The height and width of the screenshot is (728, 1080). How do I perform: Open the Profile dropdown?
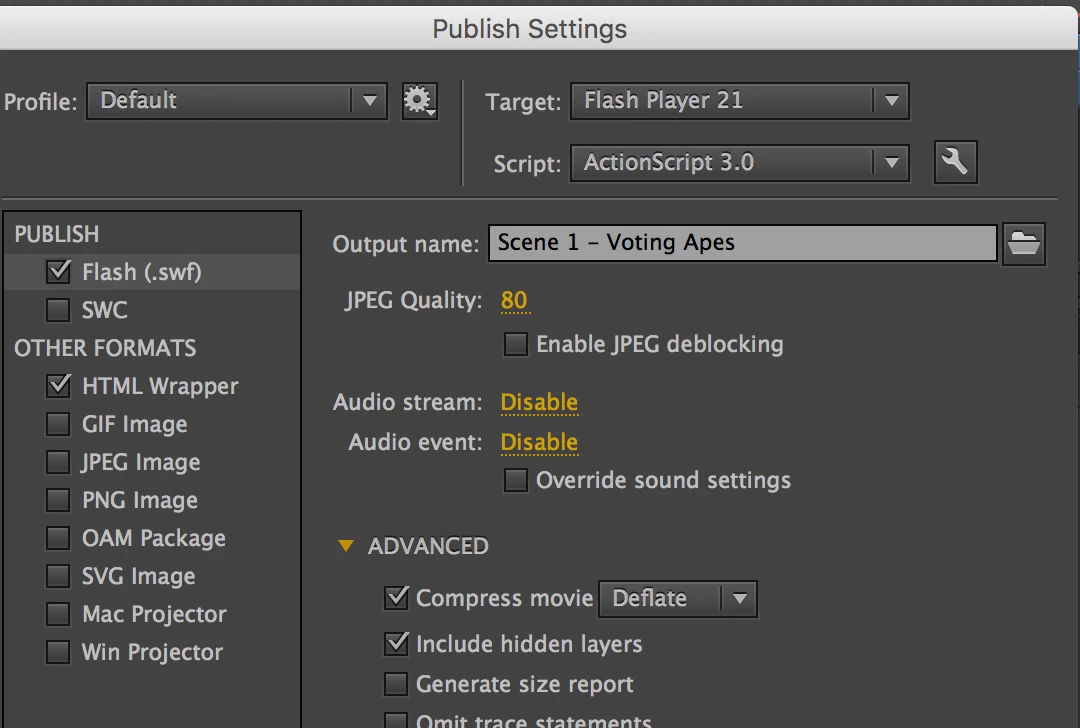pyautogui.click(x=236, y=101)
